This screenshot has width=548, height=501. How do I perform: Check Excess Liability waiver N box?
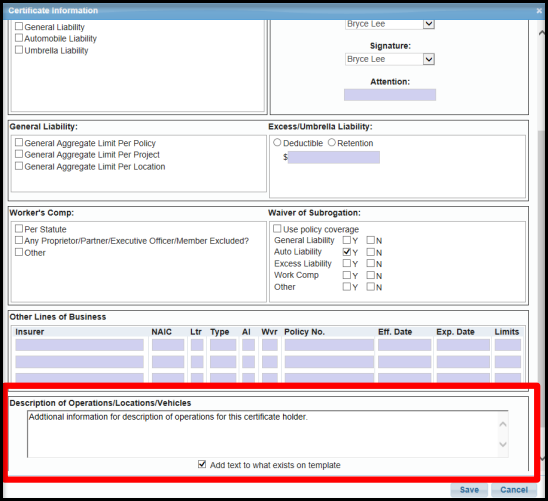click(x=370, y=263)
